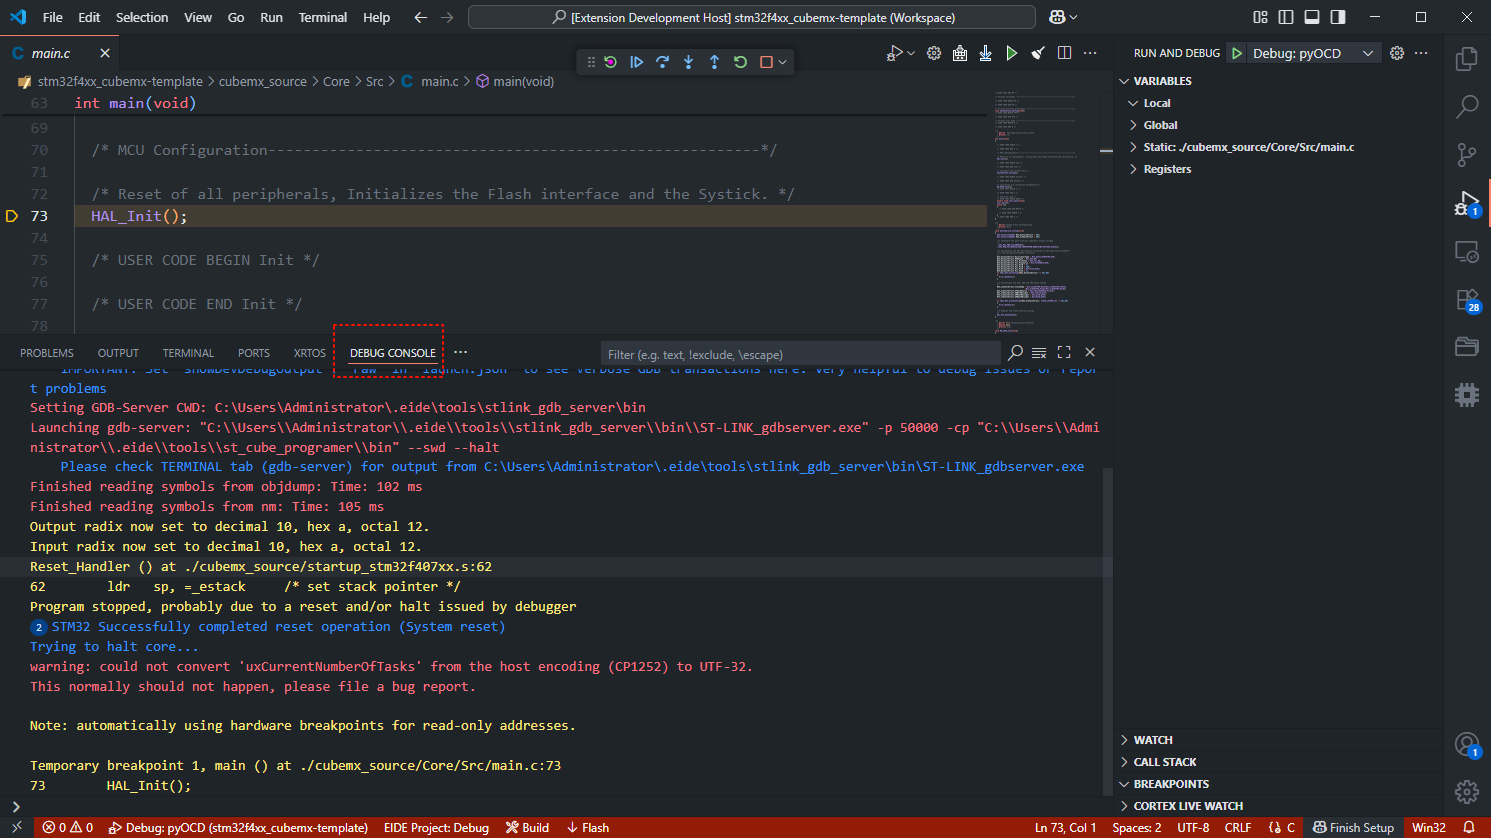
Task: Toggle the bottom panel layout button
Action: coord(1312,17)
